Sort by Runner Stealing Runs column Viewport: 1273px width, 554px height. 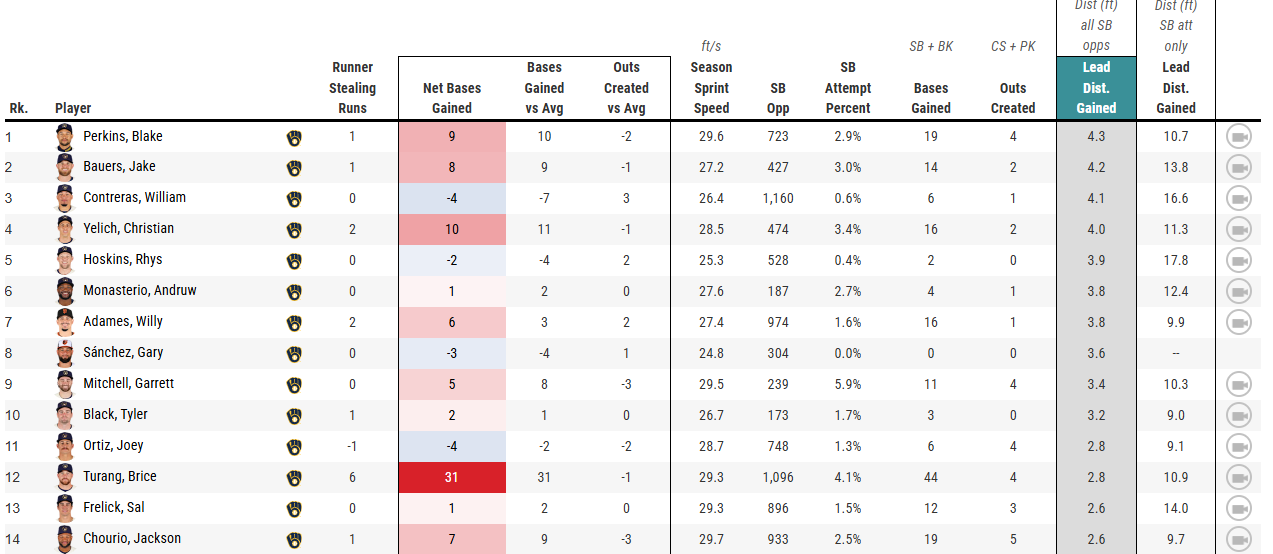352,88
